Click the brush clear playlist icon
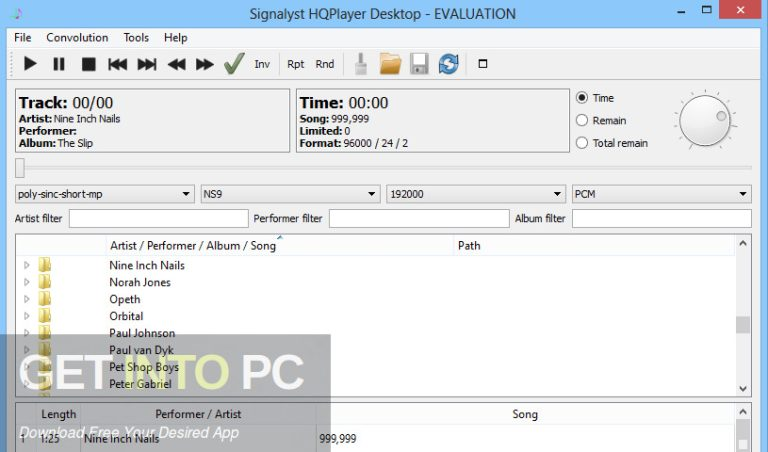This screenshot has width=768, height=452. click(x=361, y=64)
